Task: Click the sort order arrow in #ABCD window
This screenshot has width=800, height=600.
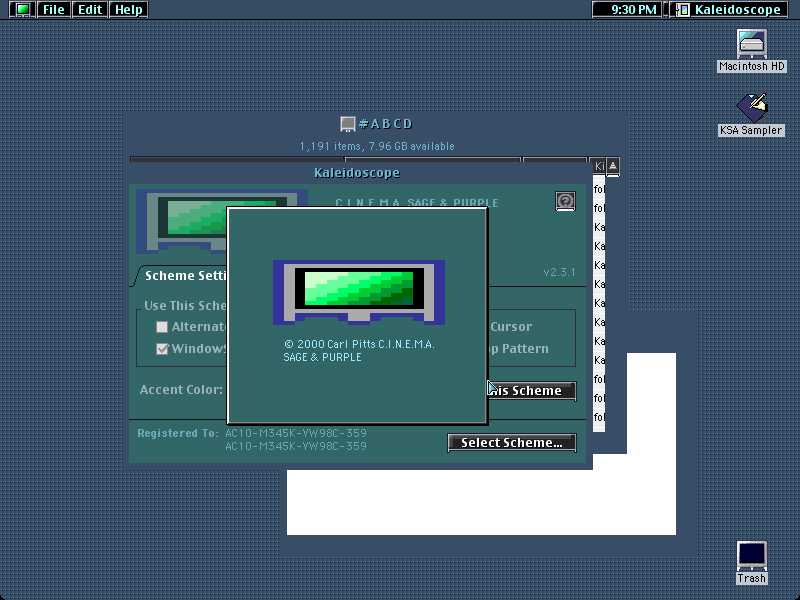Action: (x=613, y=166)
